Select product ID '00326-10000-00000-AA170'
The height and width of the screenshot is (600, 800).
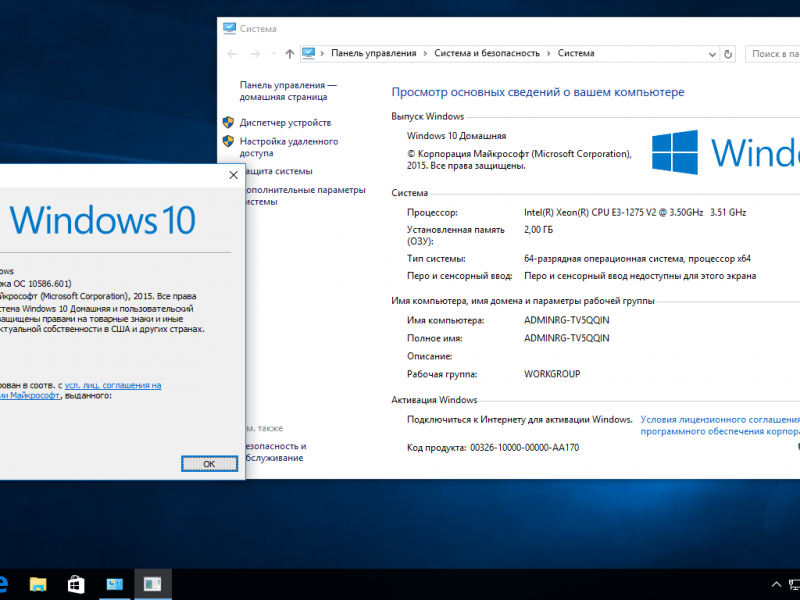(524, 447)
